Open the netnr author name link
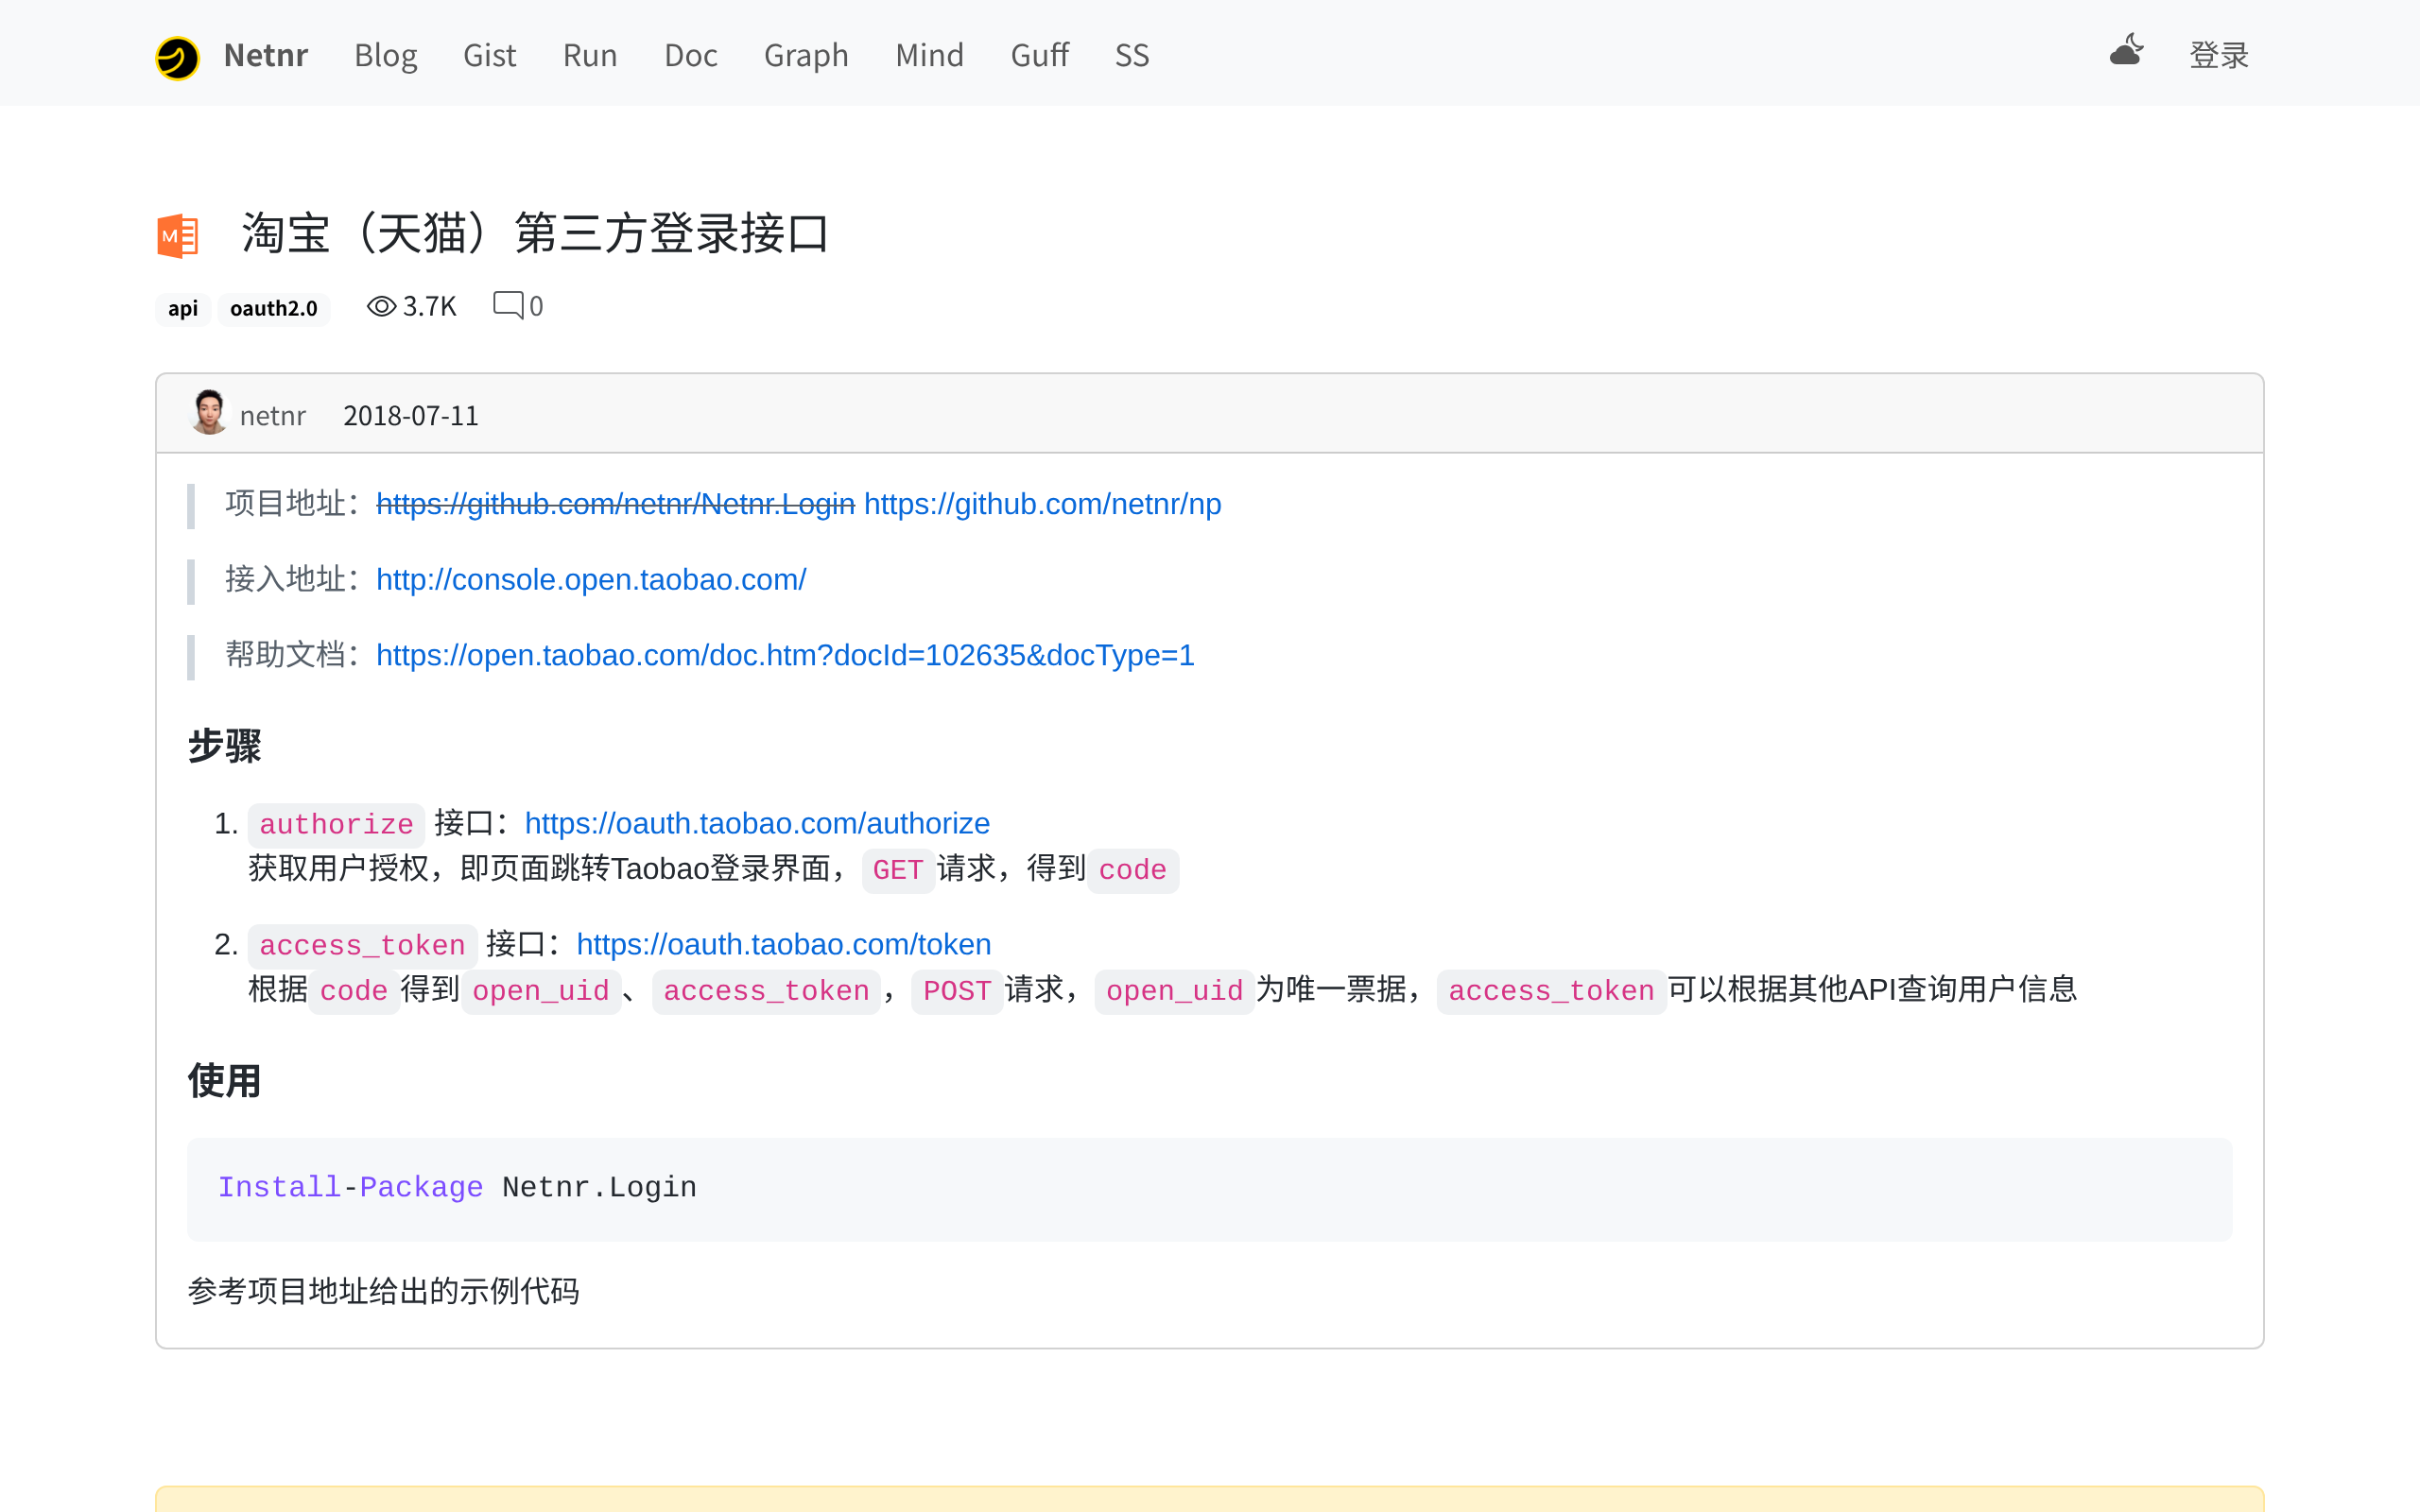2420x1512 pixels. 272,415
